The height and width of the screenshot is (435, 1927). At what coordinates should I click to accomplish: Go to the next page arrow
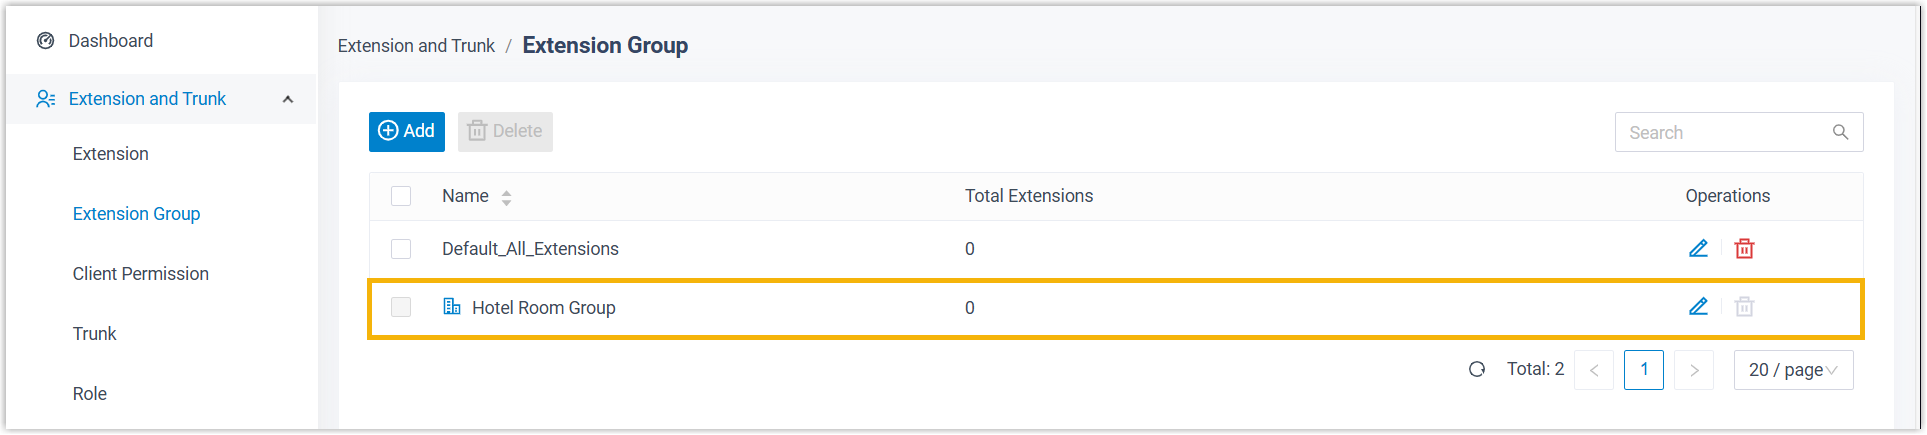pyautogui.click(x=1694, y=370)
